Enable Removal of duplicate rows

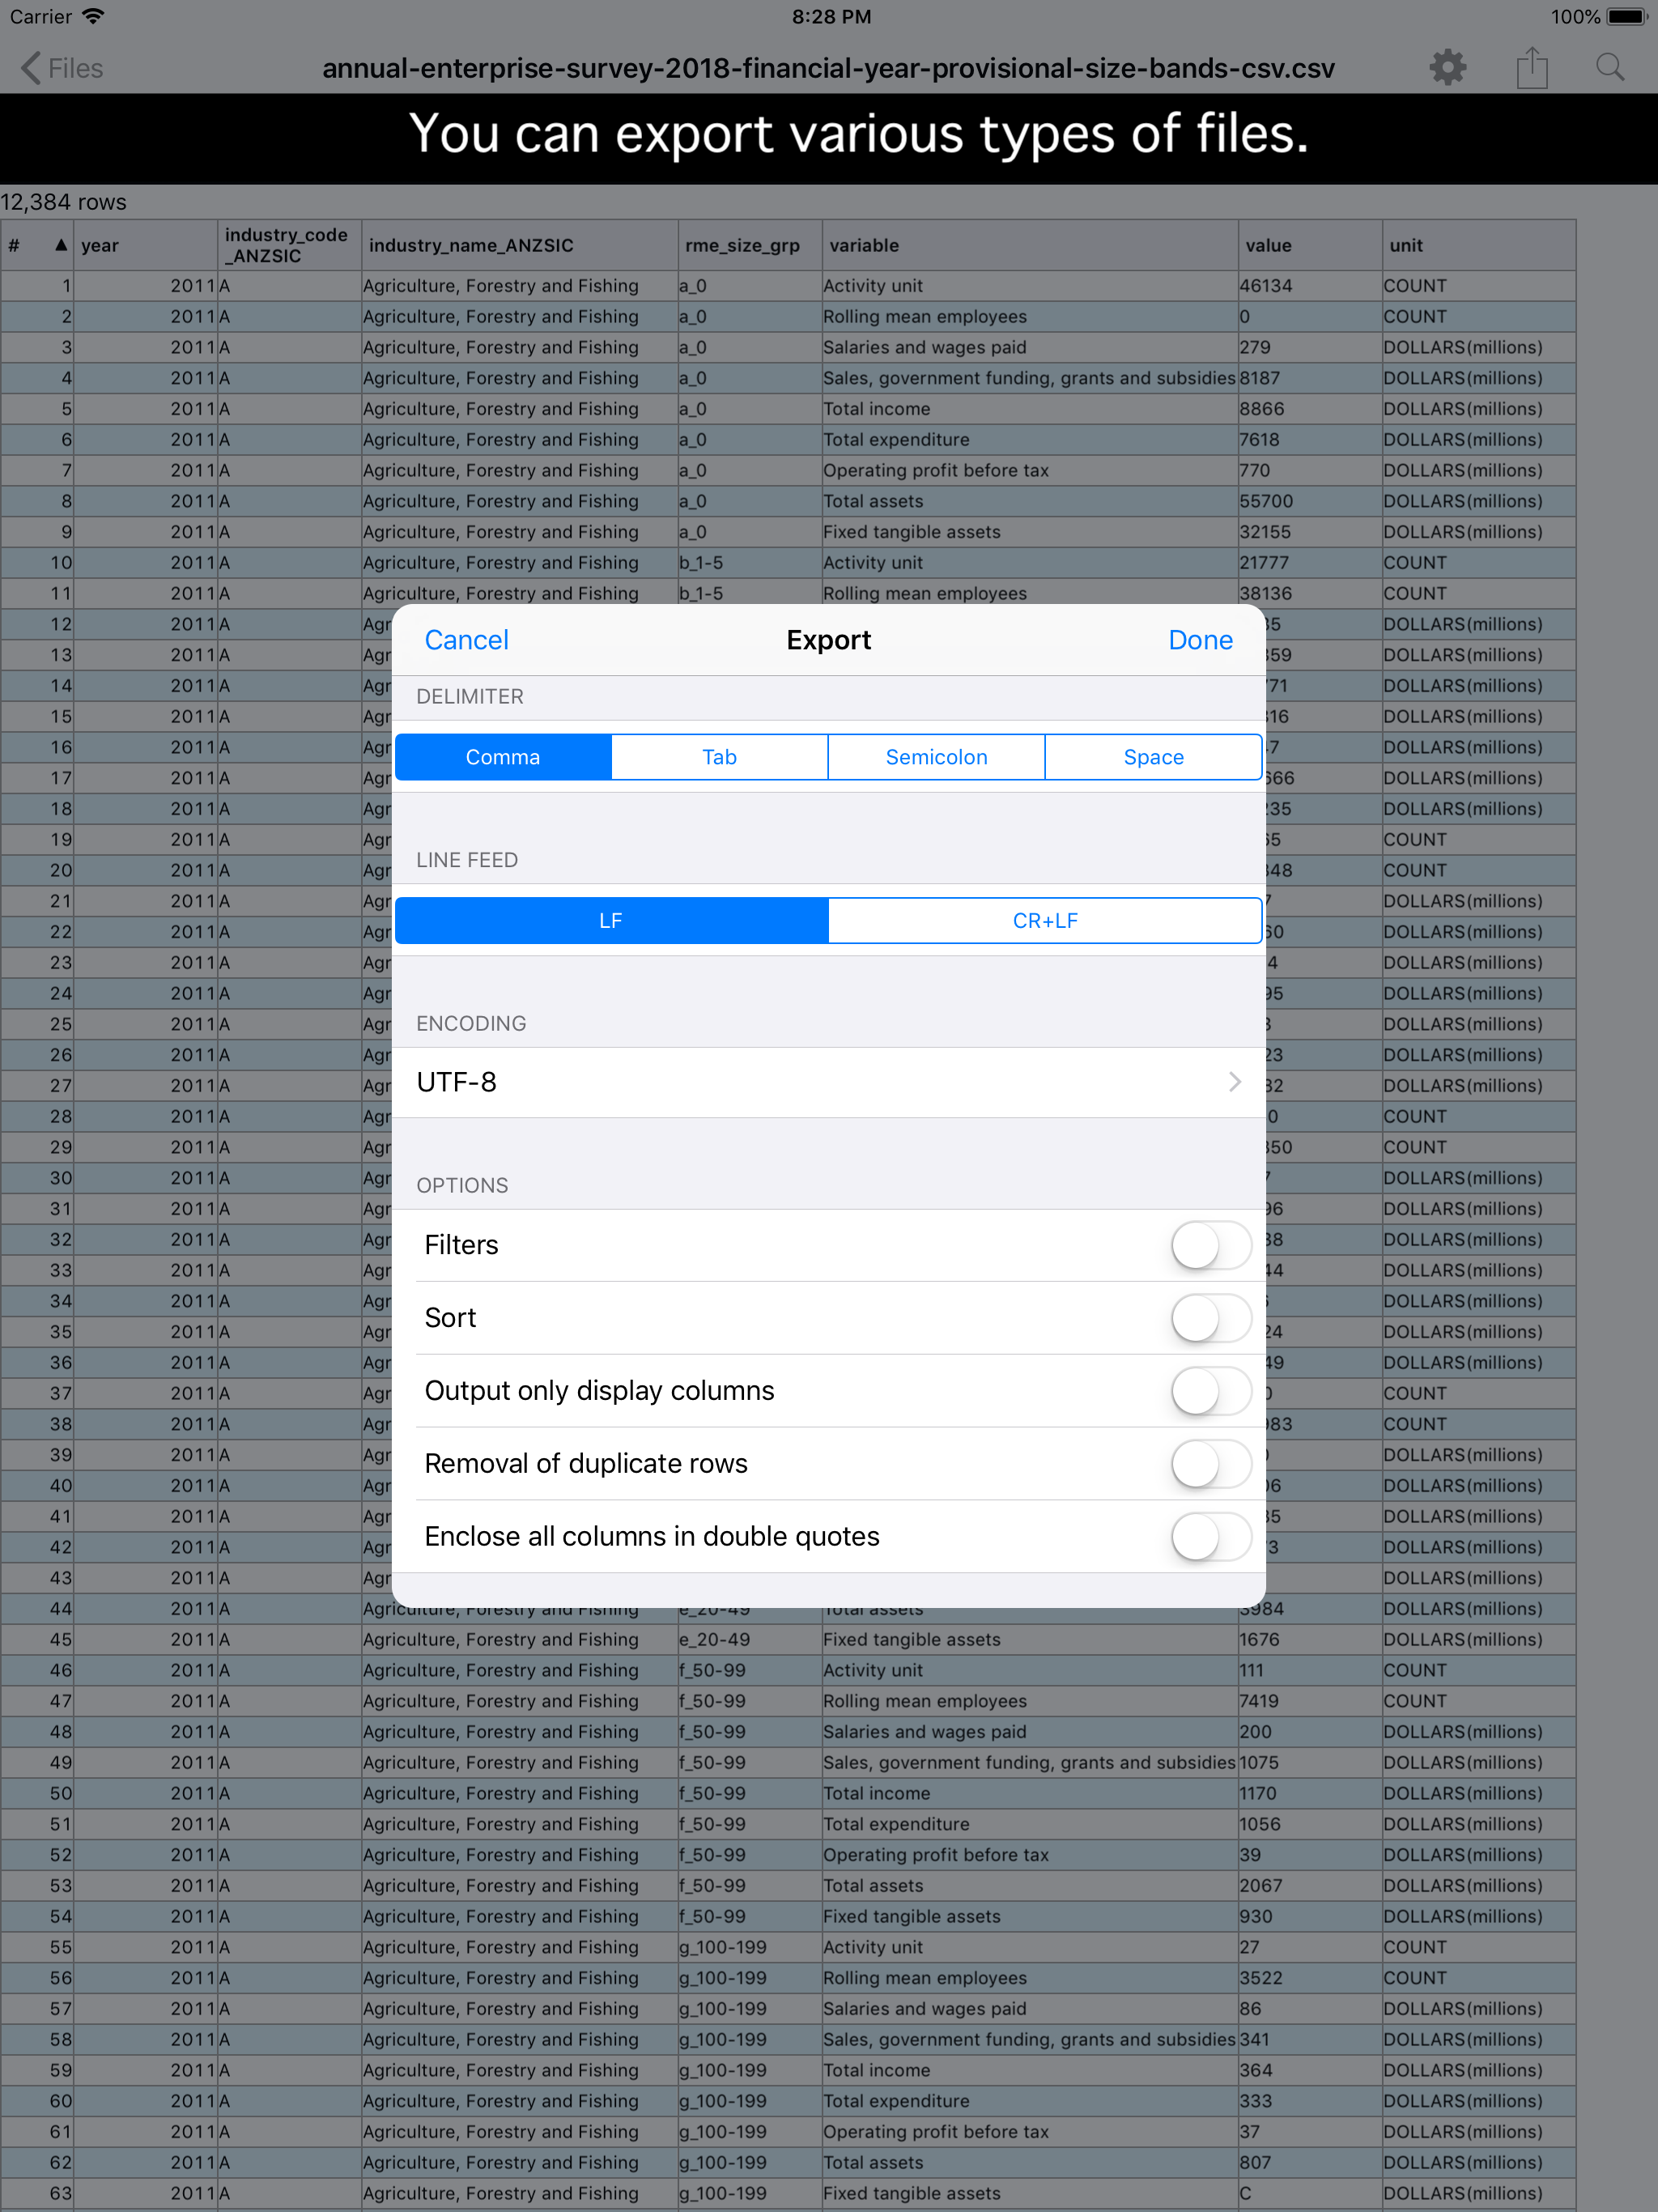[x=1212, y=1464]
